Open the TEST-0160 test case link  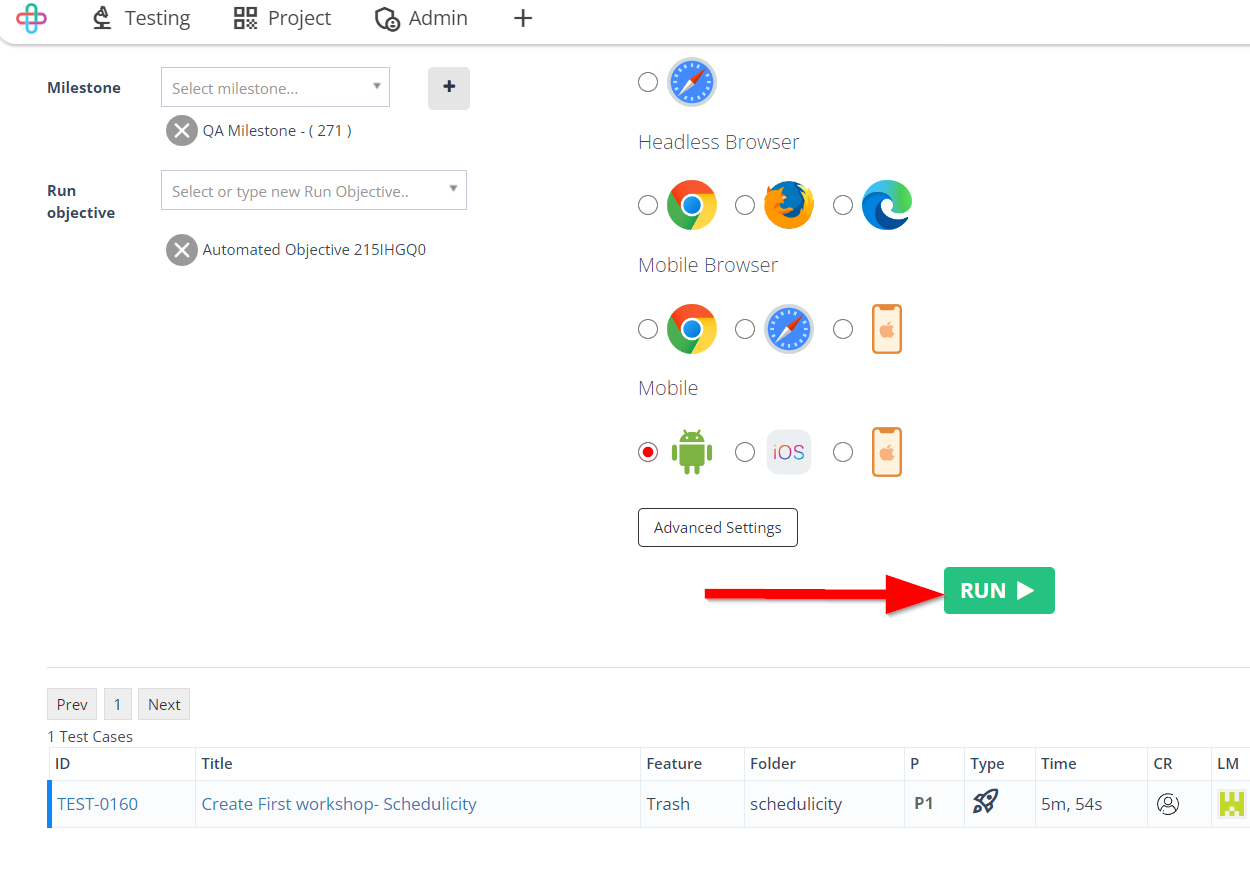click(x=97, y=804)
